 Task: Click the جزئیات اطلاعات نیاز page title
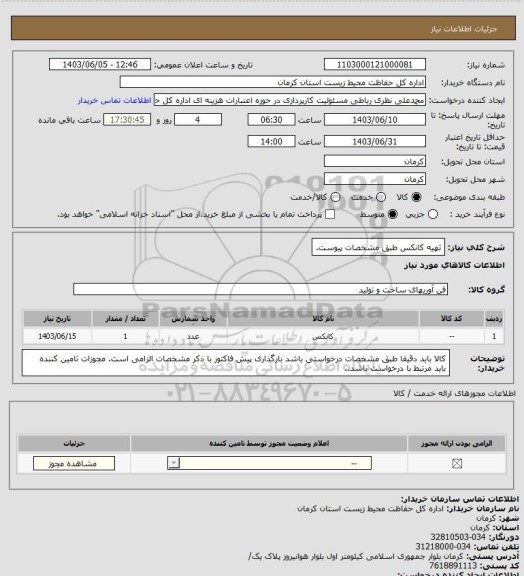(464, 29)
